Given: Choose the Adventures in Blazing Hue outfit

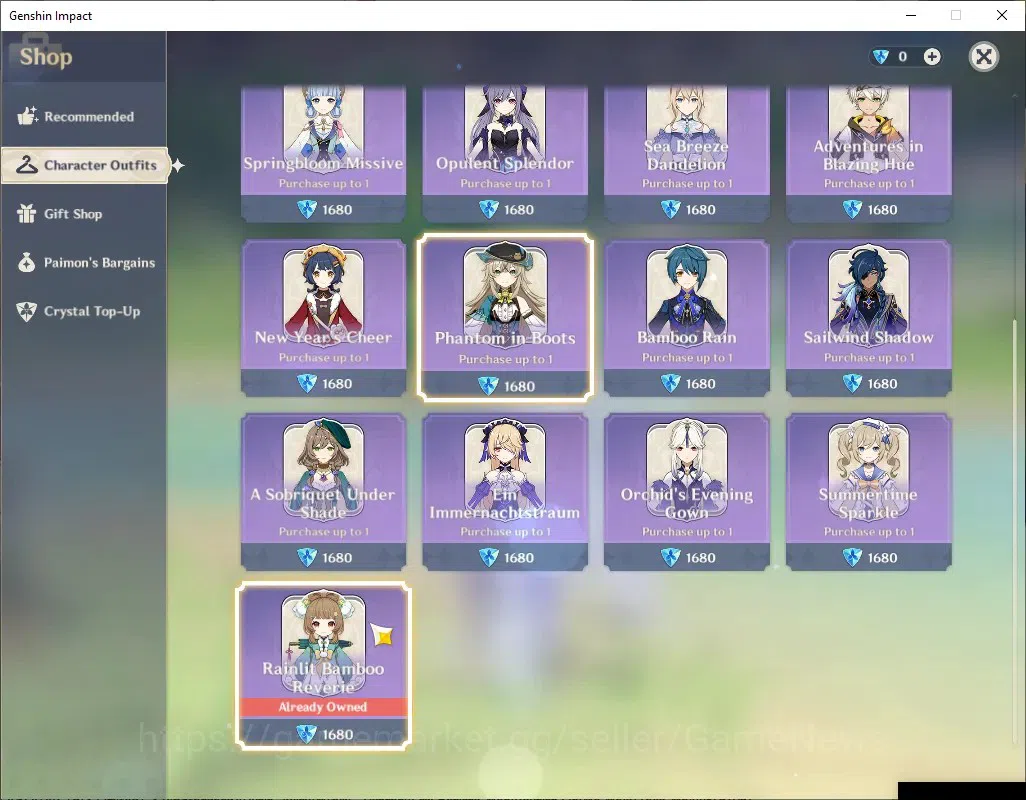Looking at the screenshot, I should tap(868, 154).
